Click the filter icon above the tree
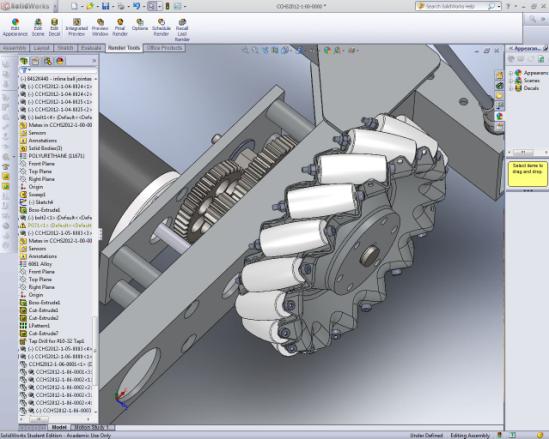 point(24,70)
